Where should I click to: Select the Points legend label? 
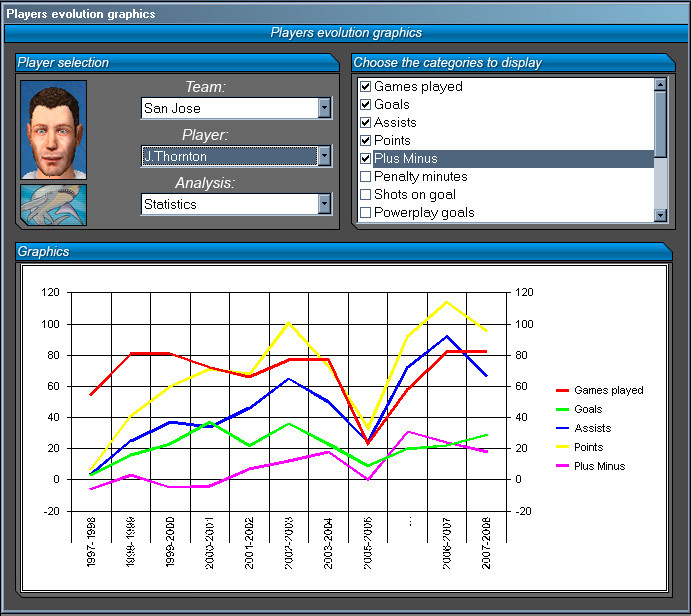[588, 447]
